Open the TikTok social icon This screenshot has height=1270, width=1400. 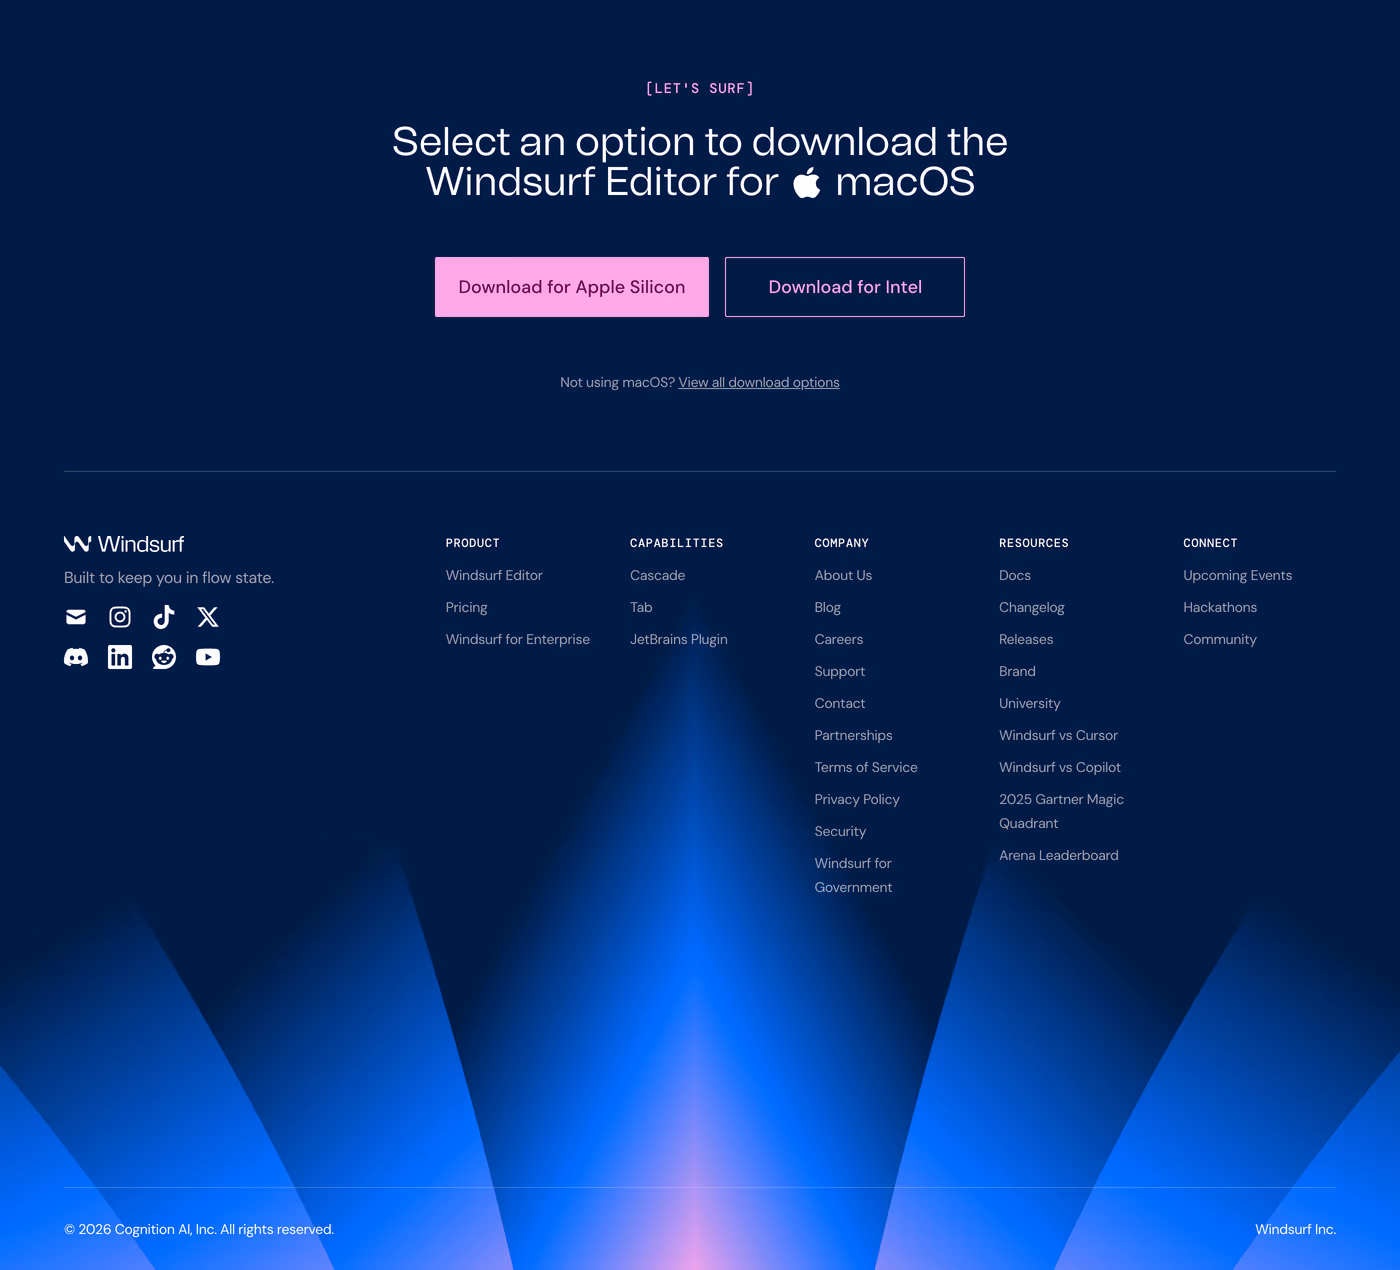click(164, 617)
